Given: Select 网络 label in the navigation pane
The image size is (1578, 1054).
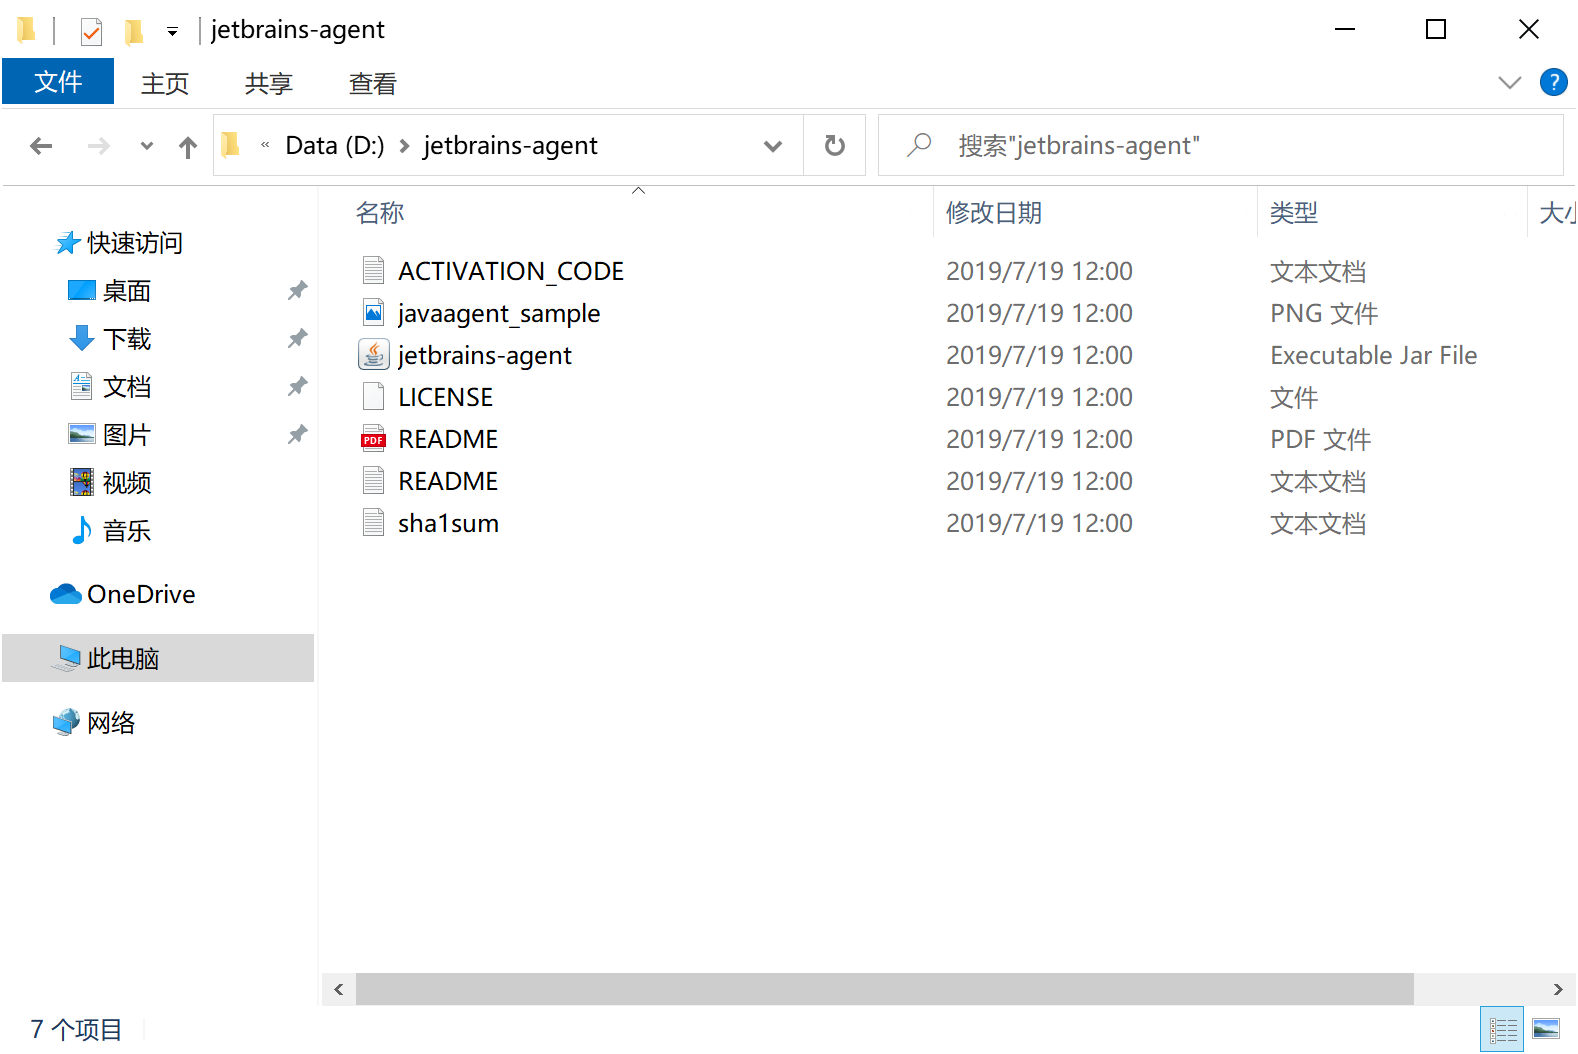Looking at the screenshot, I should [111, 723].
